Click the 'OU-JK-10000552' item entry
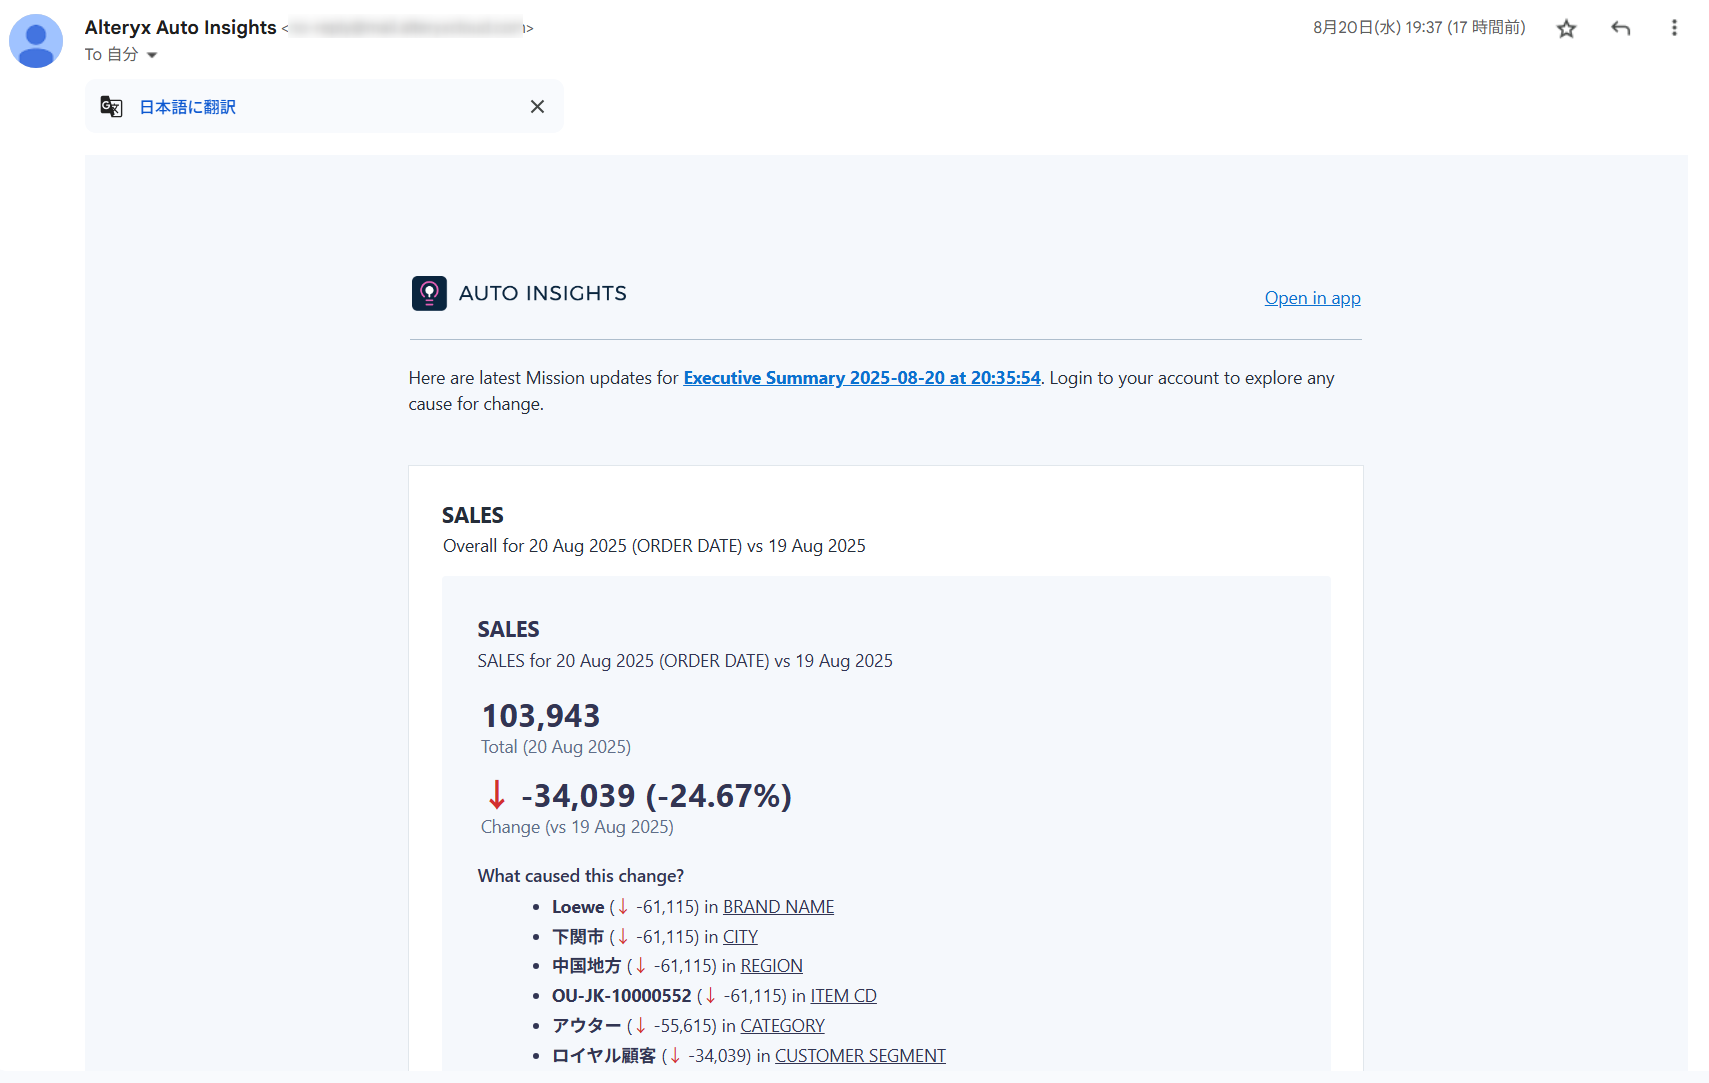 (x=621, y=996)
